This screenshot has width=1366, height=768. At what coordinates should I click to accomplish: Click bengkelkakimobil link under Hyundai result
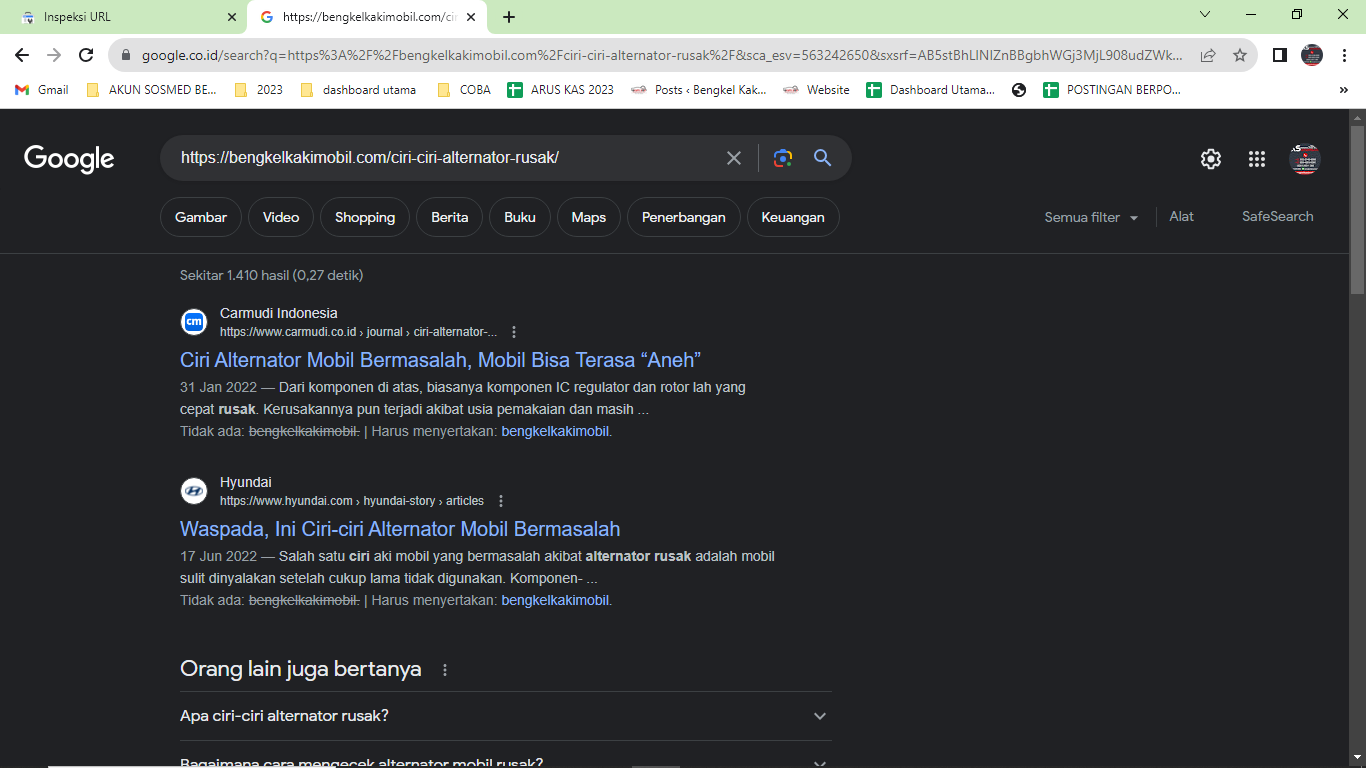(x=555, y=601)
